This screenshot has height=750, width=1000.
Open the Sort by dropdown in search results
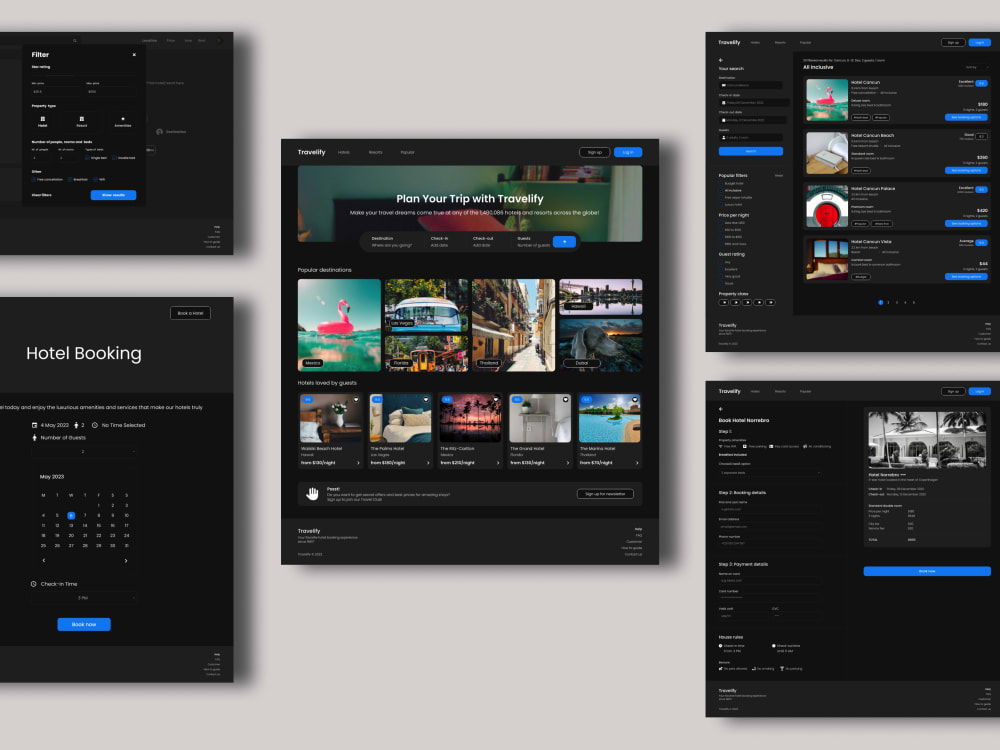pos(977,67)
